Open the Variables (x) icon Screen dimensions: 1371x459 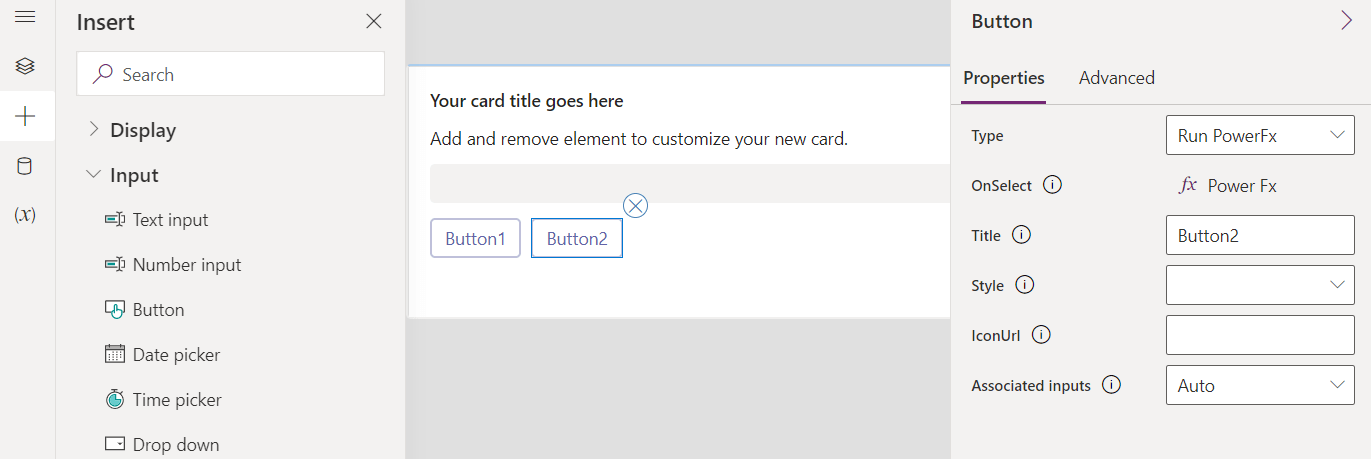tap(25, 214)
